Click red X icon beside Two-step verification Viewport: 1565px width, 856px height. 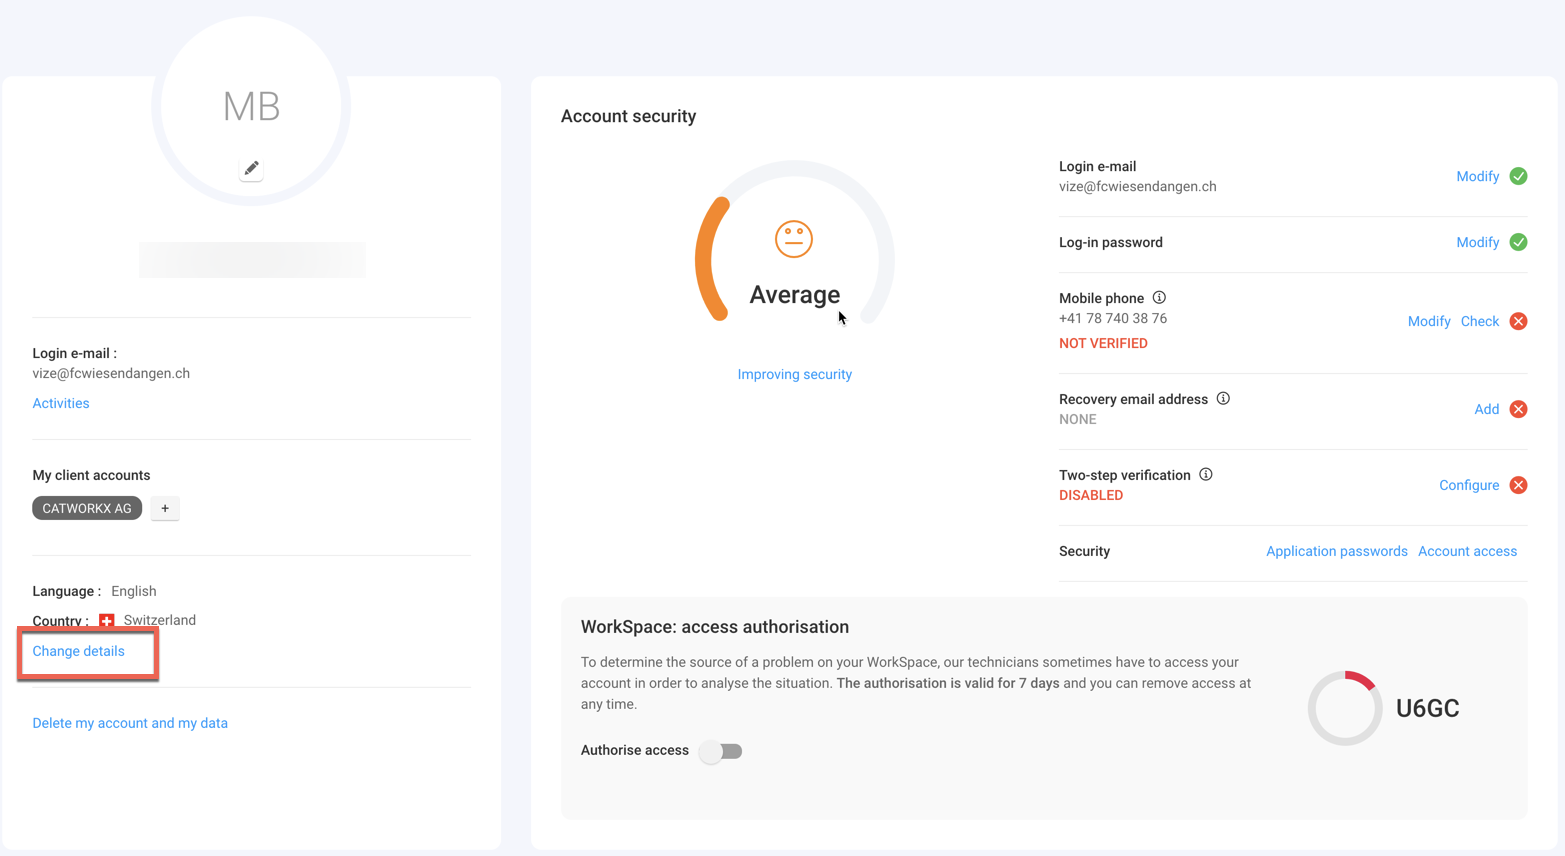coord(1518,485)
